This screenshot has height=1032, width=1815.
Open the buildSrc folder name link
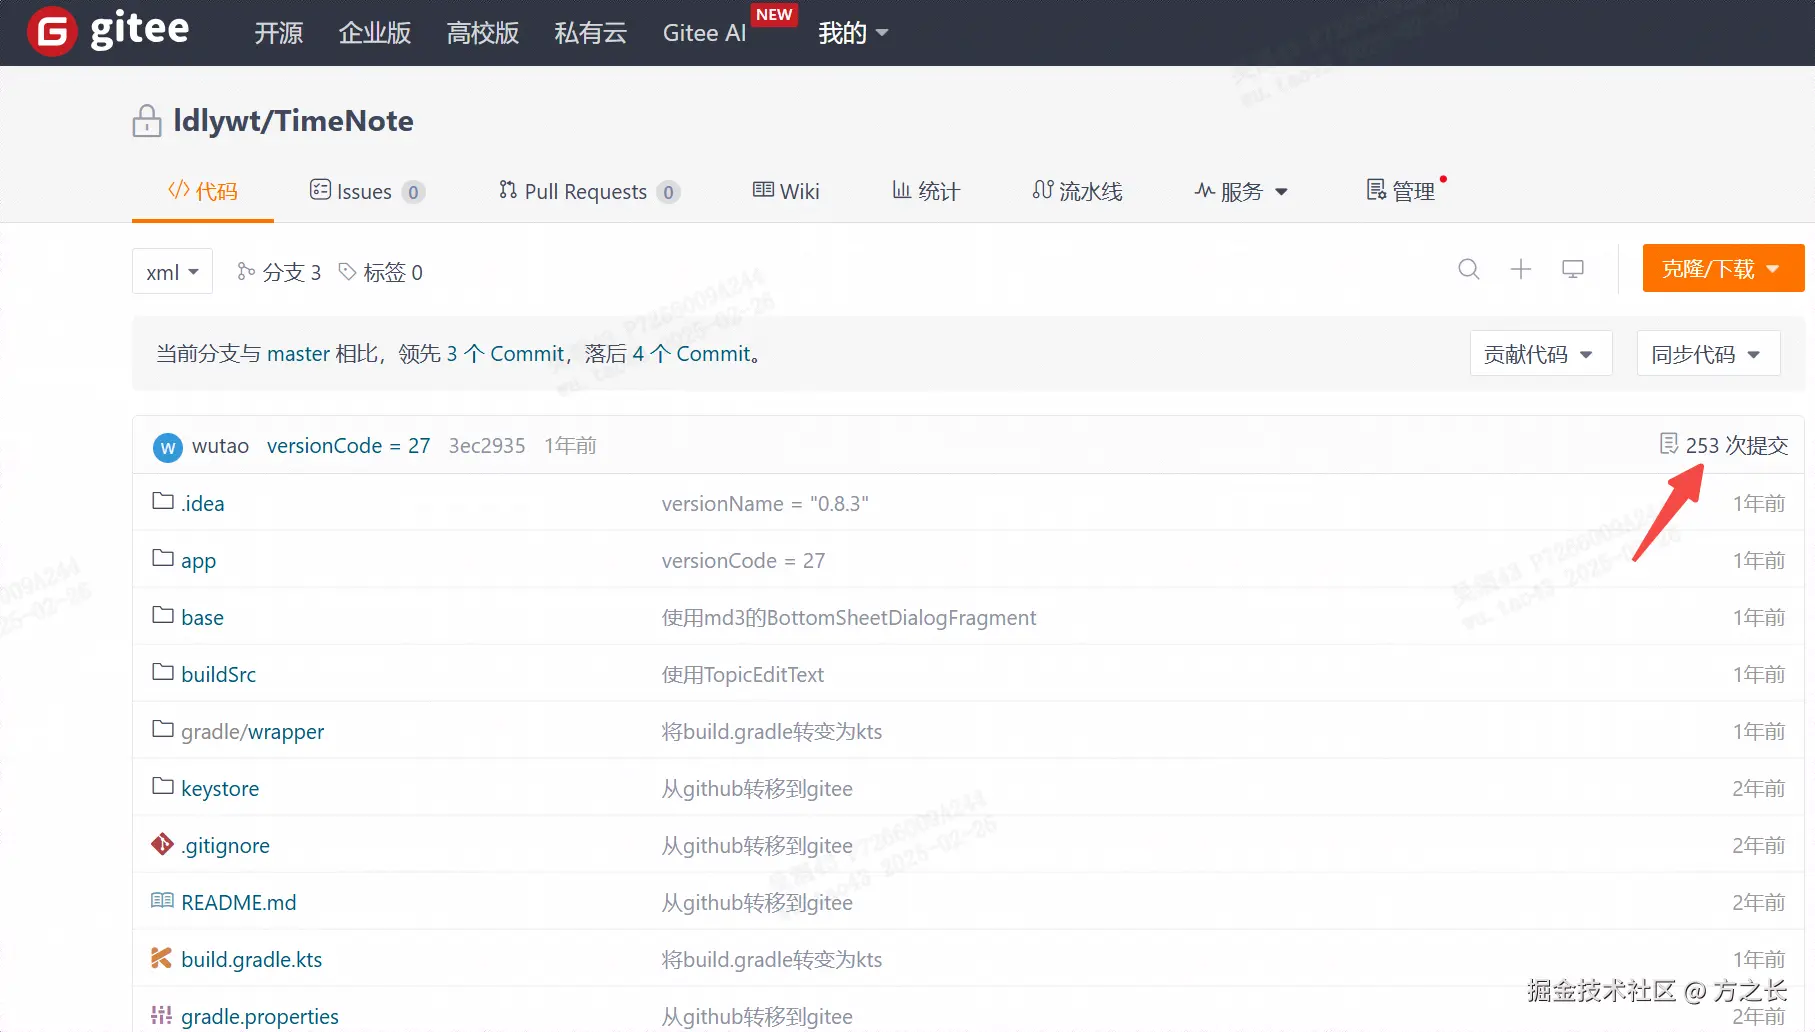218,674
